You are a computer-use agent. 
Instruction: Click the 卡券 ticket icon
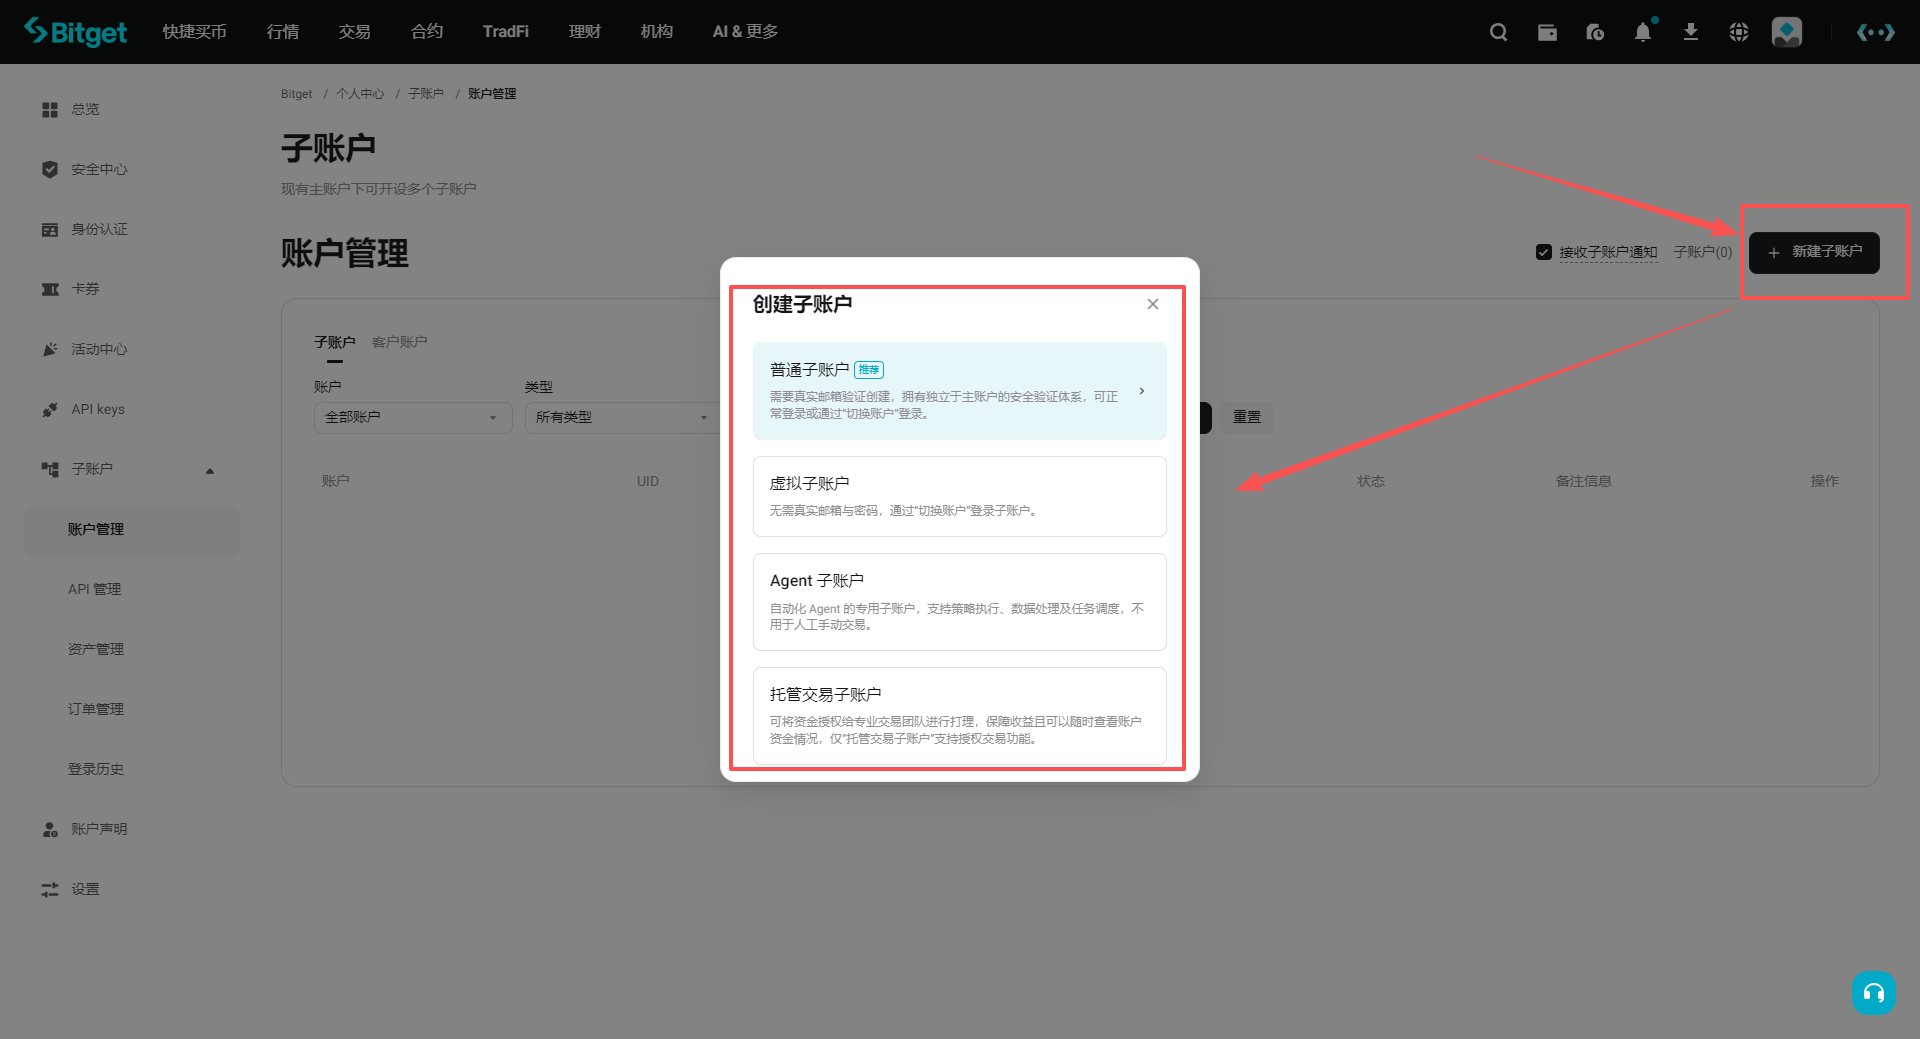coord(50,289)
